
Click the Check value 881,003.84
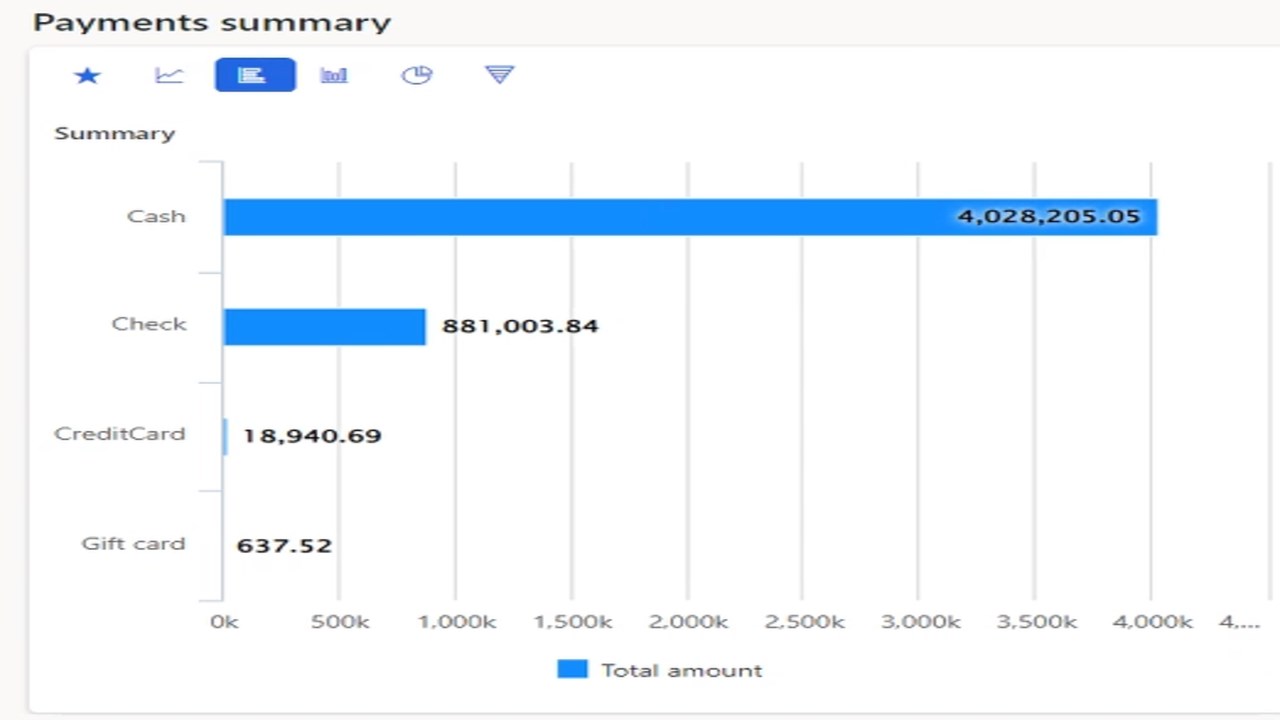(x=520, y=326)
